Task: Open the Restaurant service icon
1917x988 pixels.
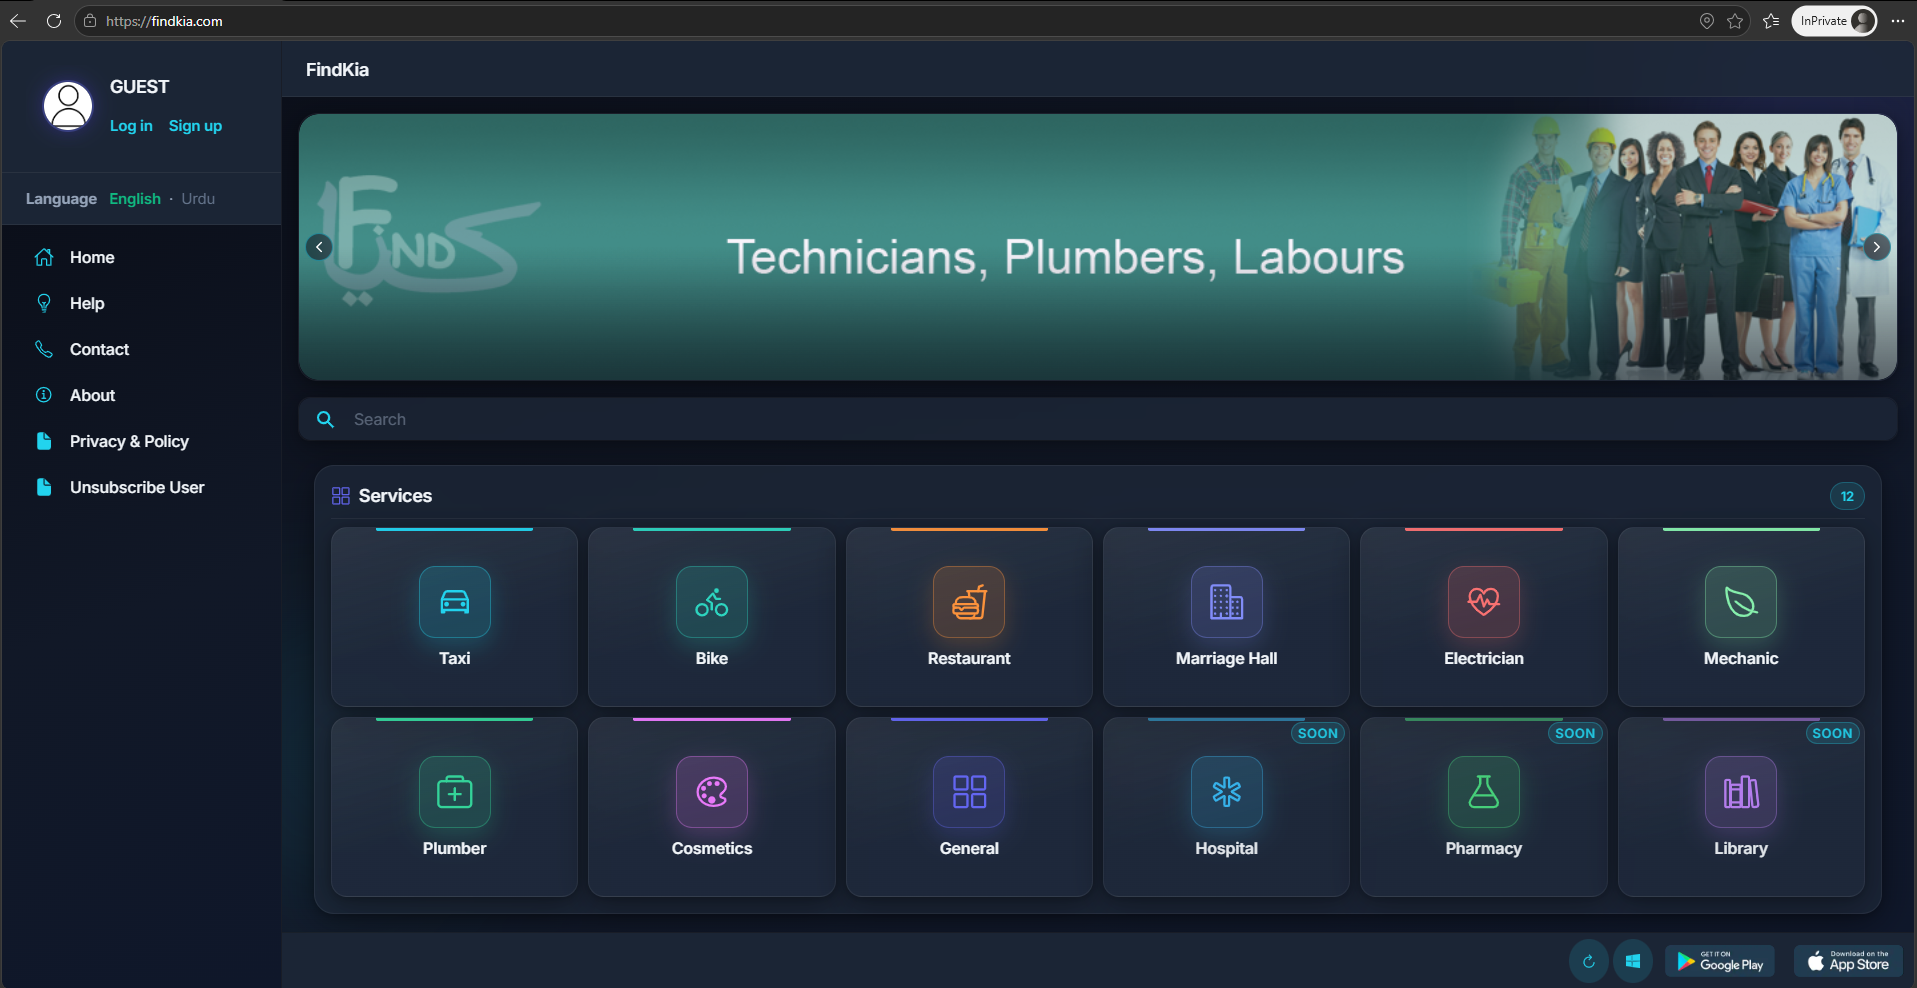Action: pos(969,602)
